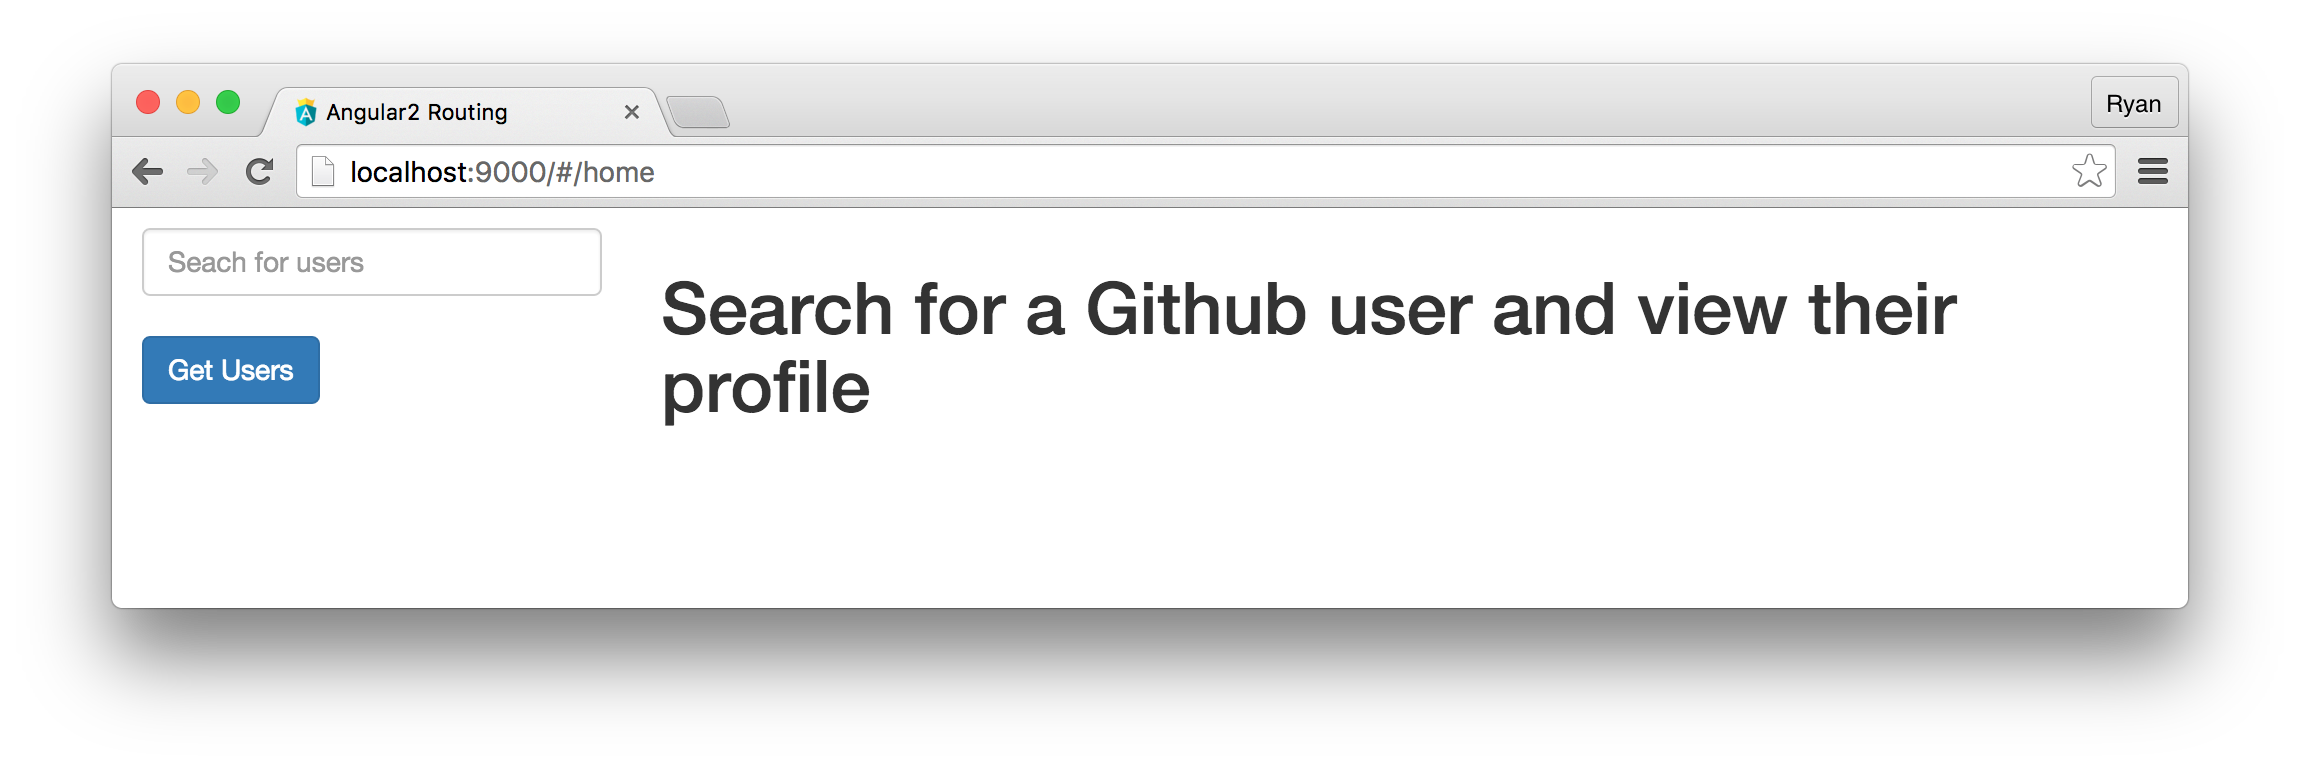Close the browser window with the red button
Screen dimensions: 2300x768
point(148,102)
